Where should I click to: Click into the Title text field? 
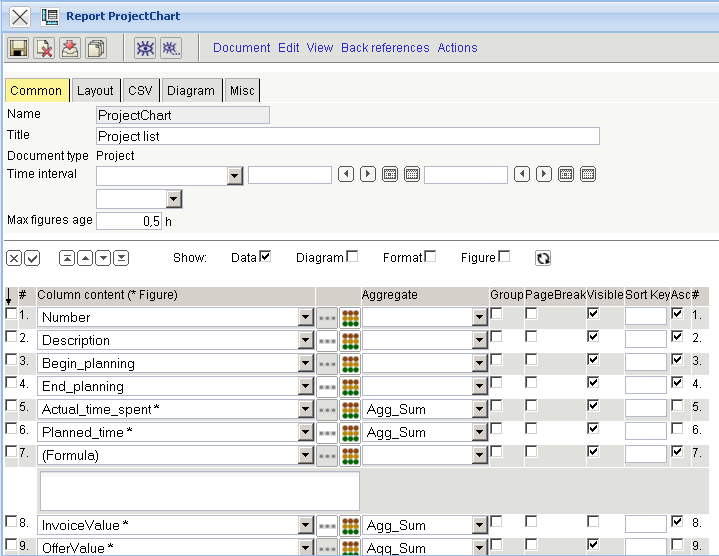347,136
